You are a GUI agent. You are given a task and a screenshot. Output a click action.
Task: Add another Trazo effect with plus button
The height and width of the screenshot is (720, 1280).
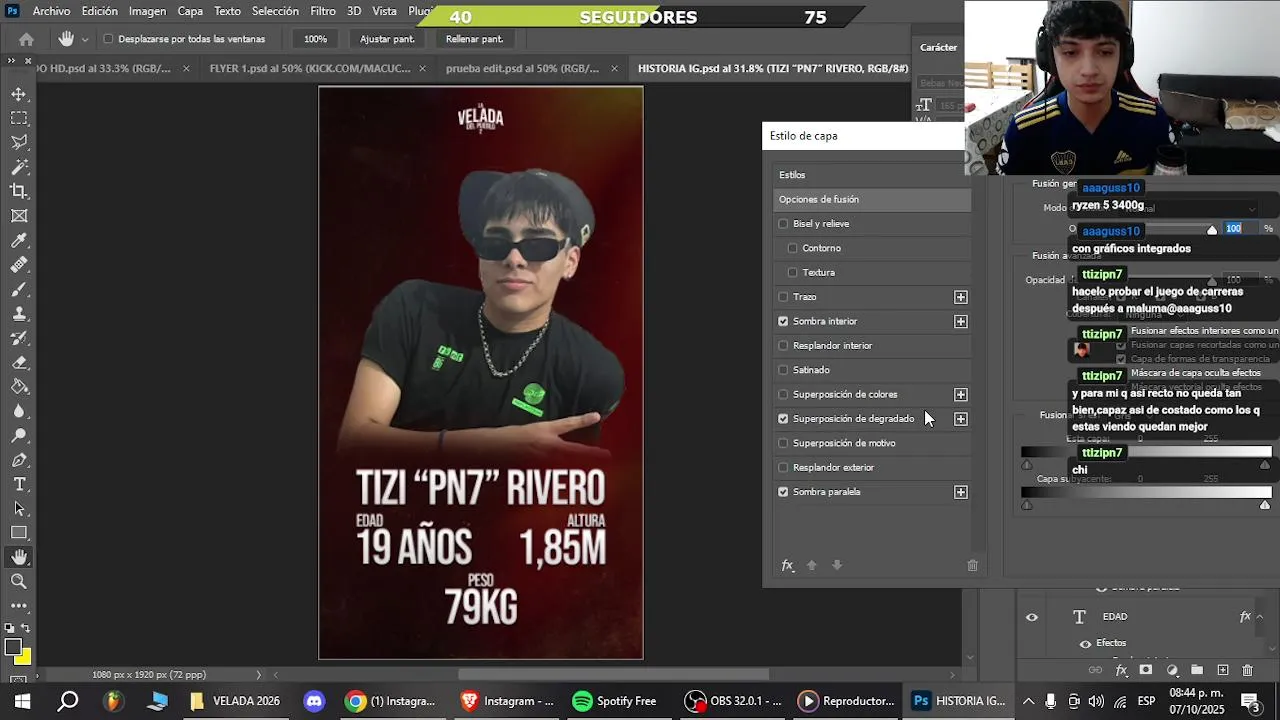coord(961,297)
